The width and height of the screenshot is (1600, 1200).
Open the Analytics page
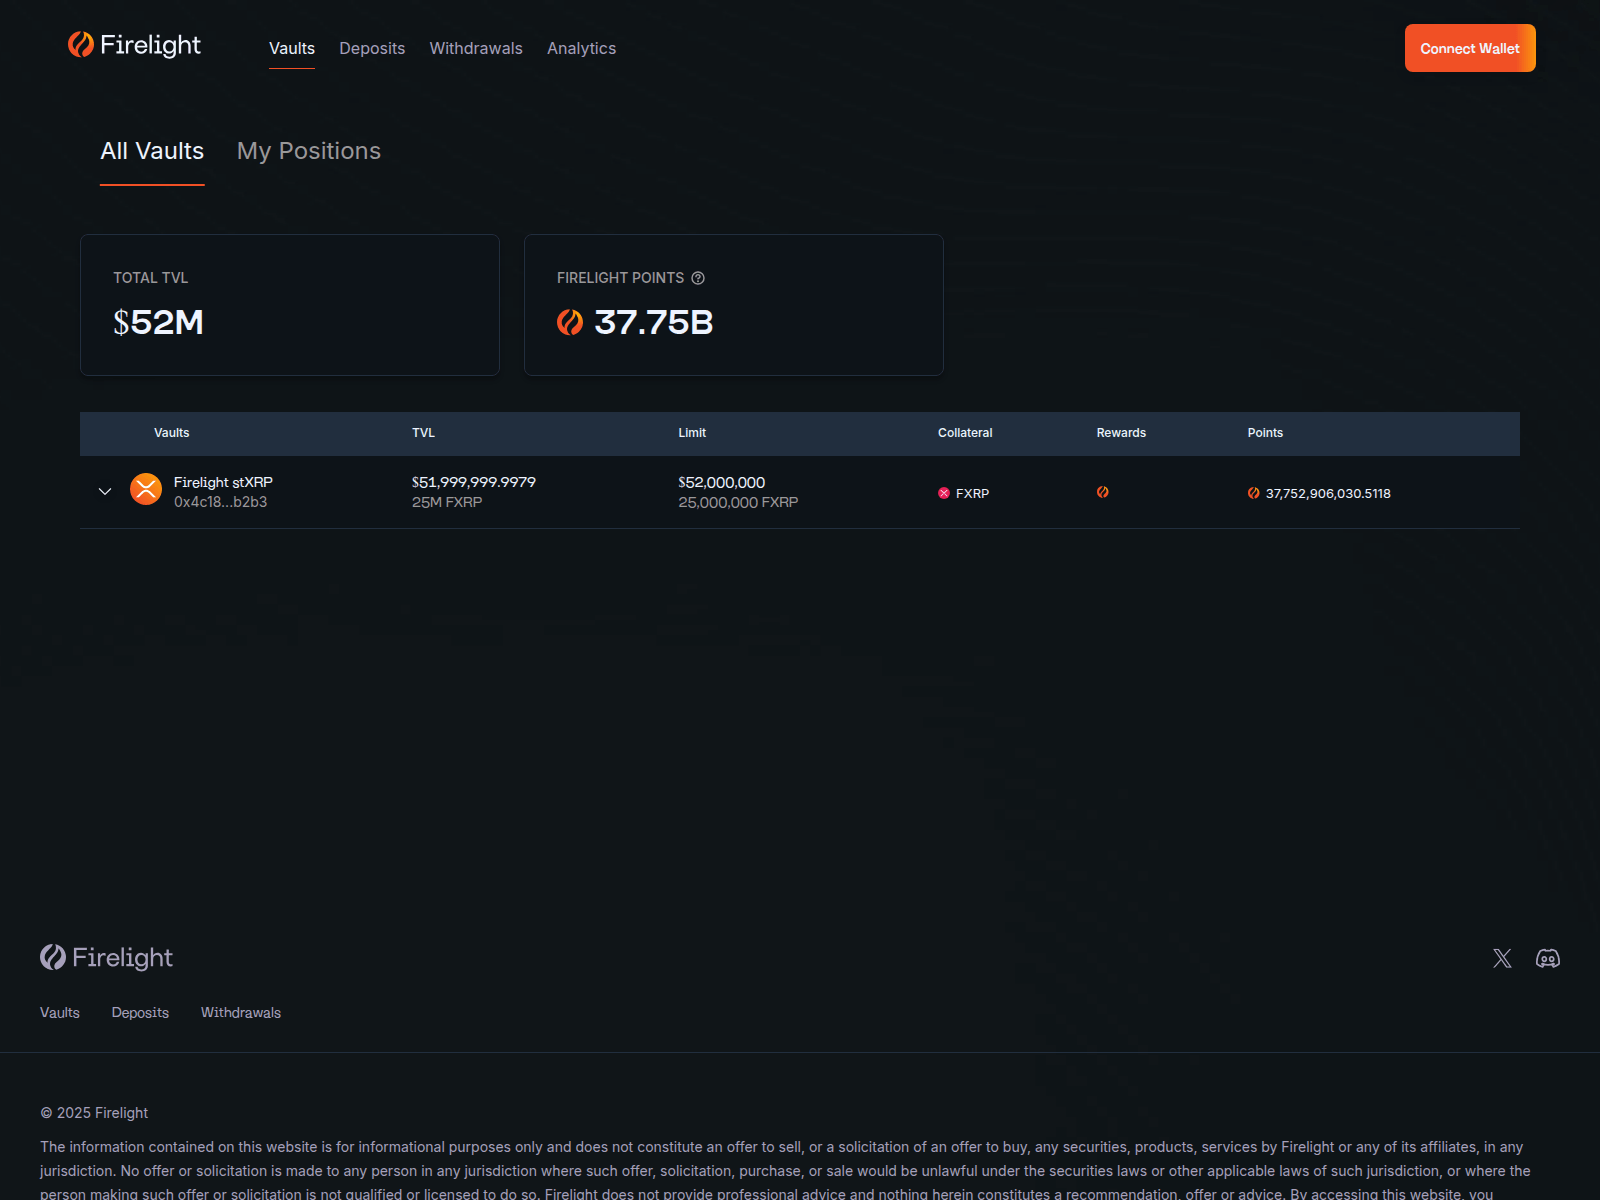click(x=581, y=48)
